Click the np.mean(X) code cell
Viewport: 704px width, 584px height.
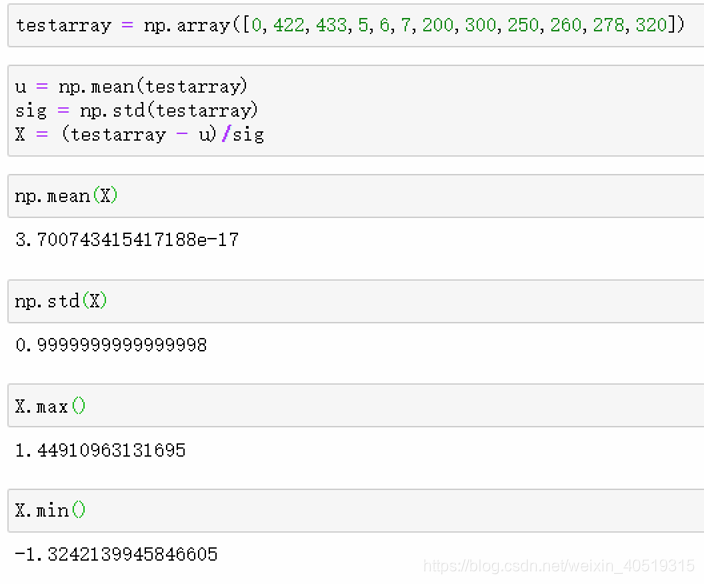coord(356,196)
